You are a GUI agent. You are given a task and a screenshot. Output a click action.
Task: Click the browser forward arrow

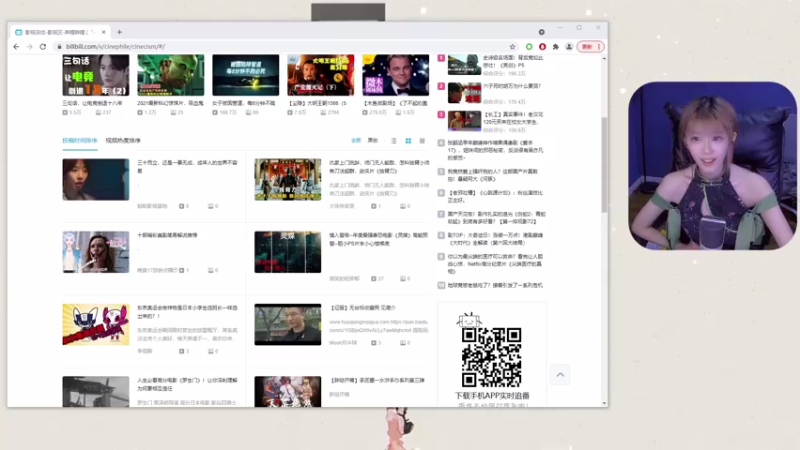(x=30, y=46)
